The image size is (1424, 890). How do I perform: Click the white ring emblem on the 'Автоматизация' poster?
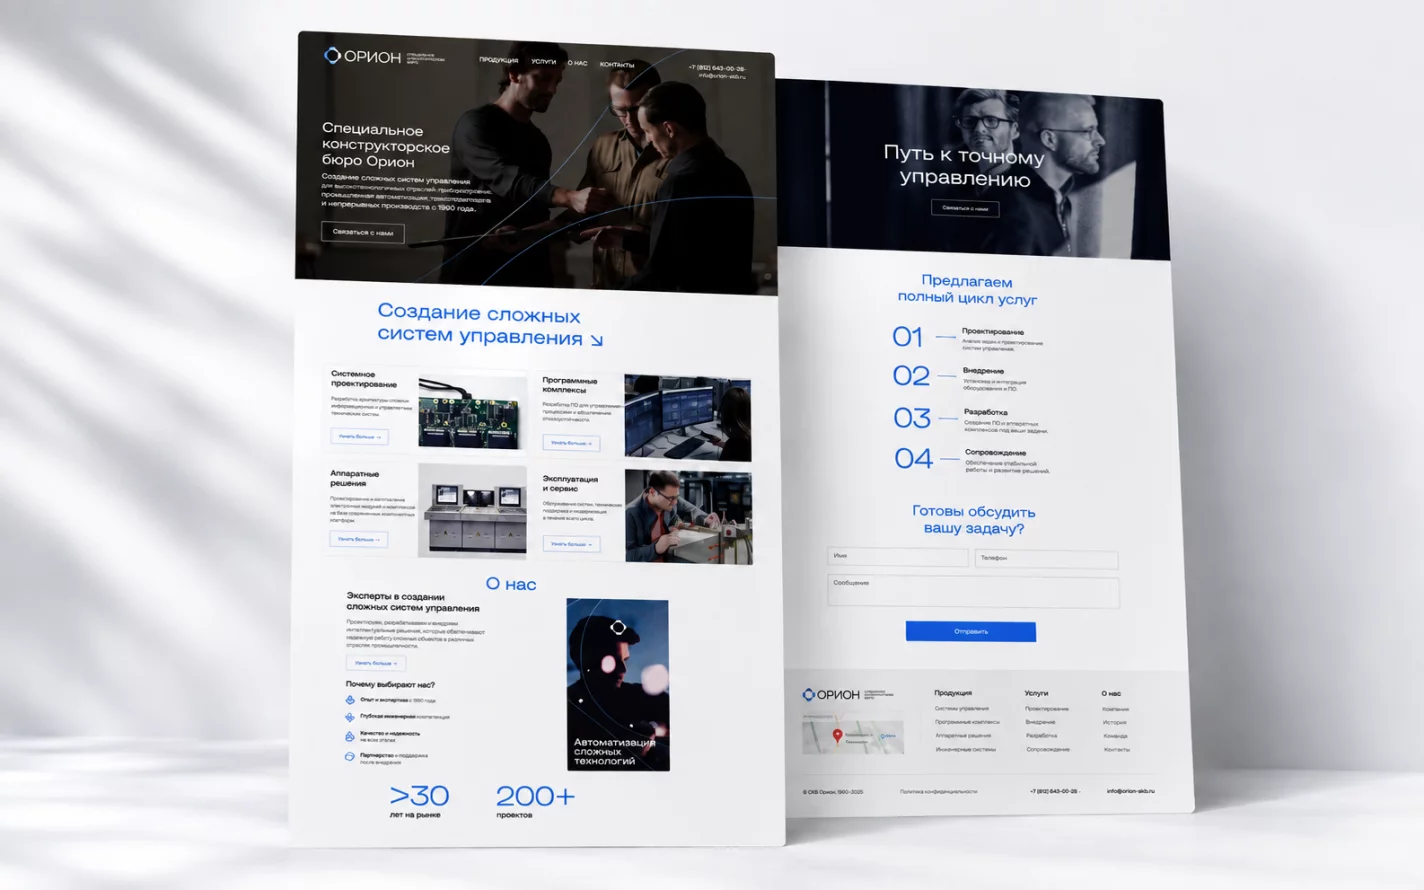(618, 627)
